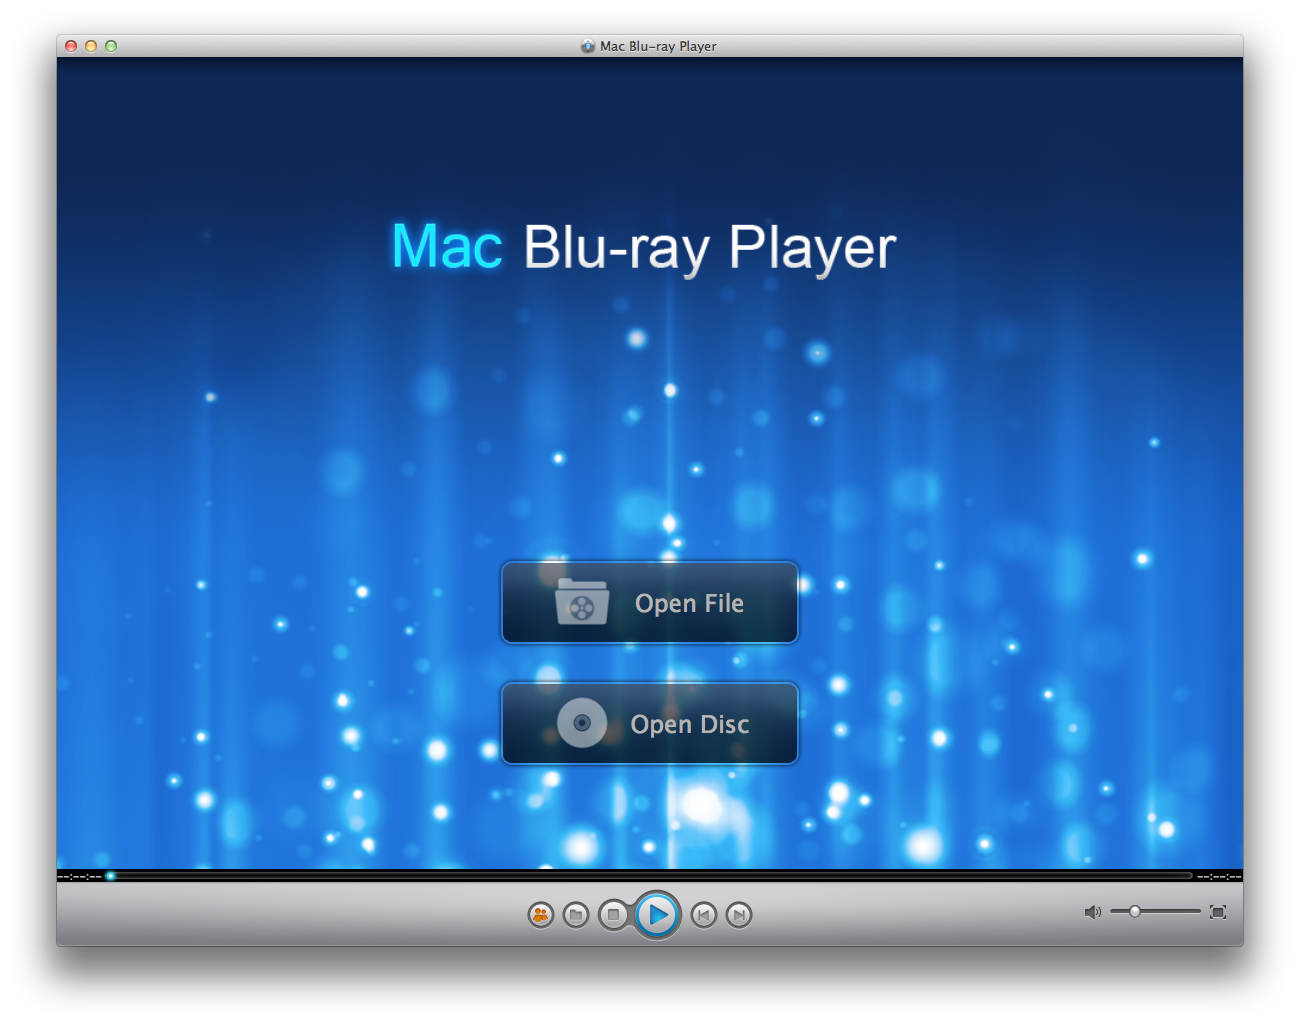The width and height of the screenshot is (1300, 1025).
Task: Skip to the next chapter
Action: coord(739,914)
